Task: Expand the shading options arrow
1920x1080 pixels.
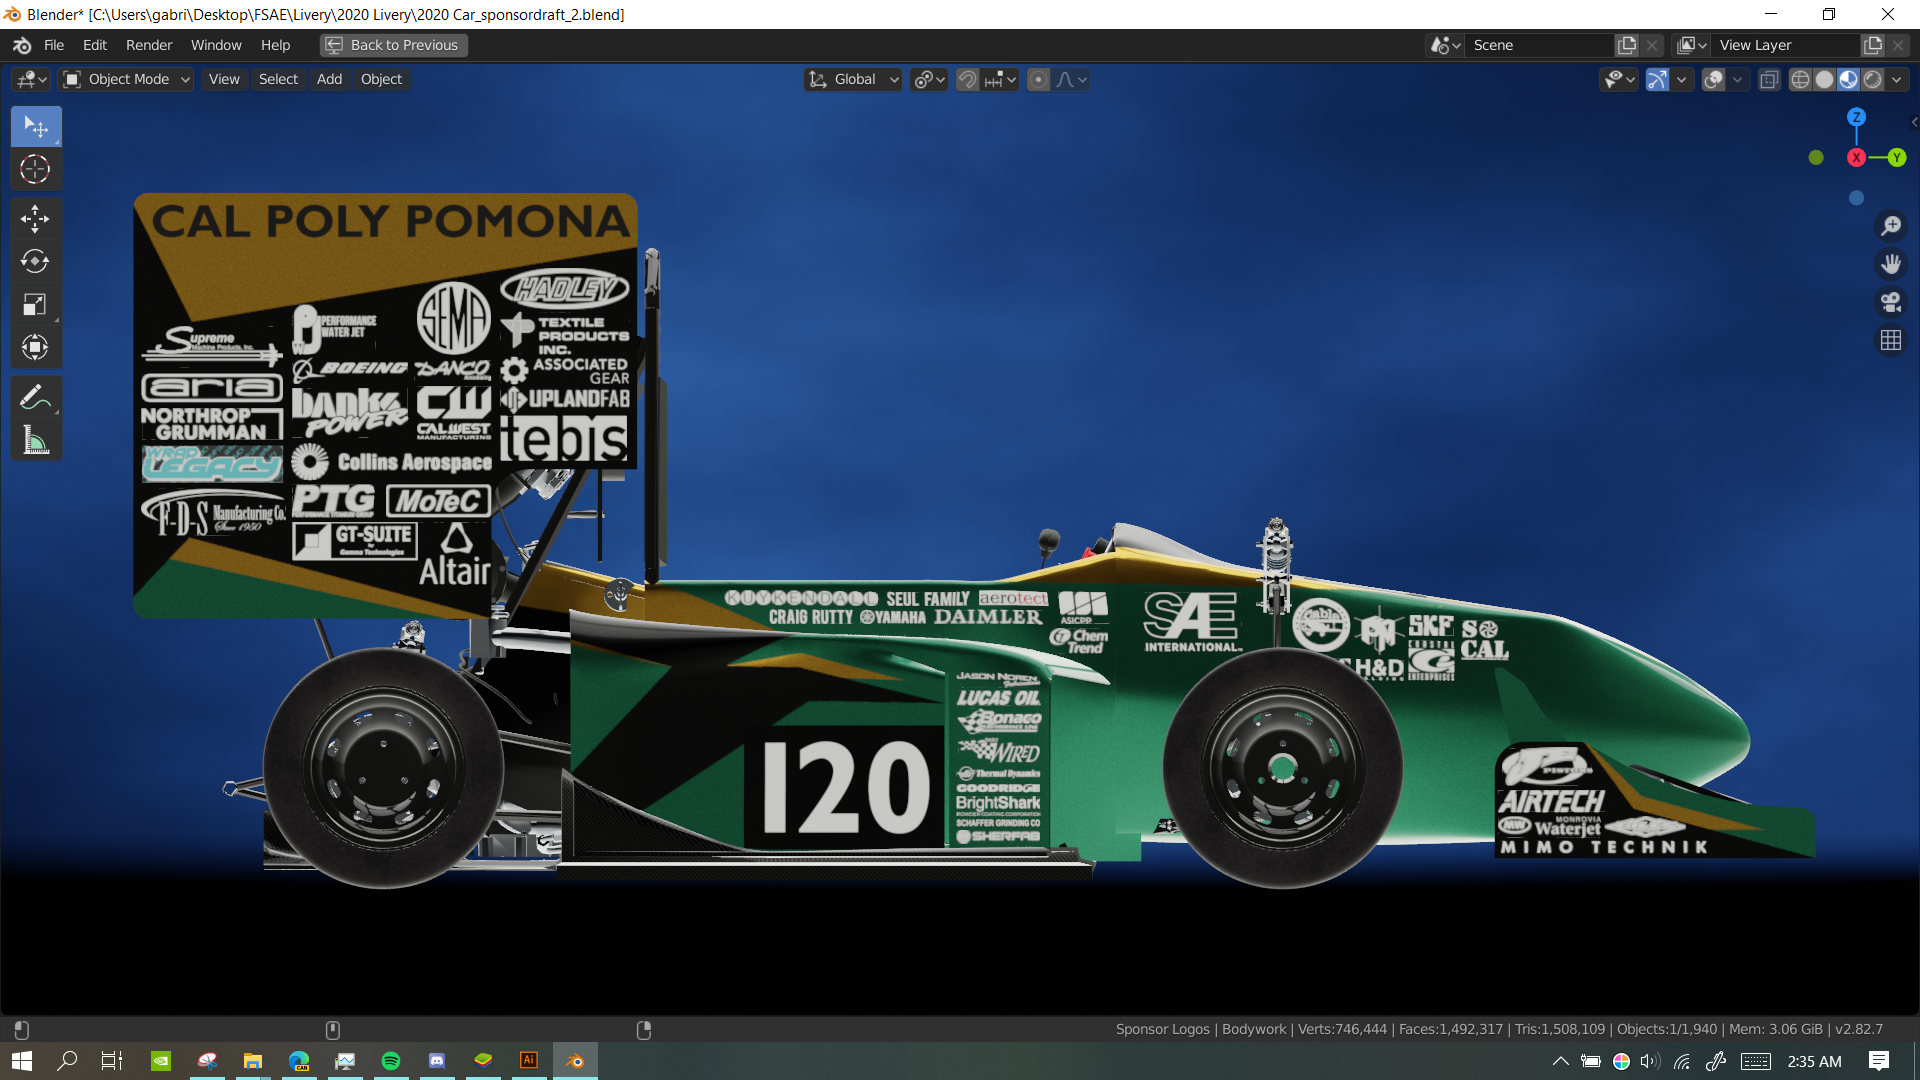Action: [x=1897, y=80]
